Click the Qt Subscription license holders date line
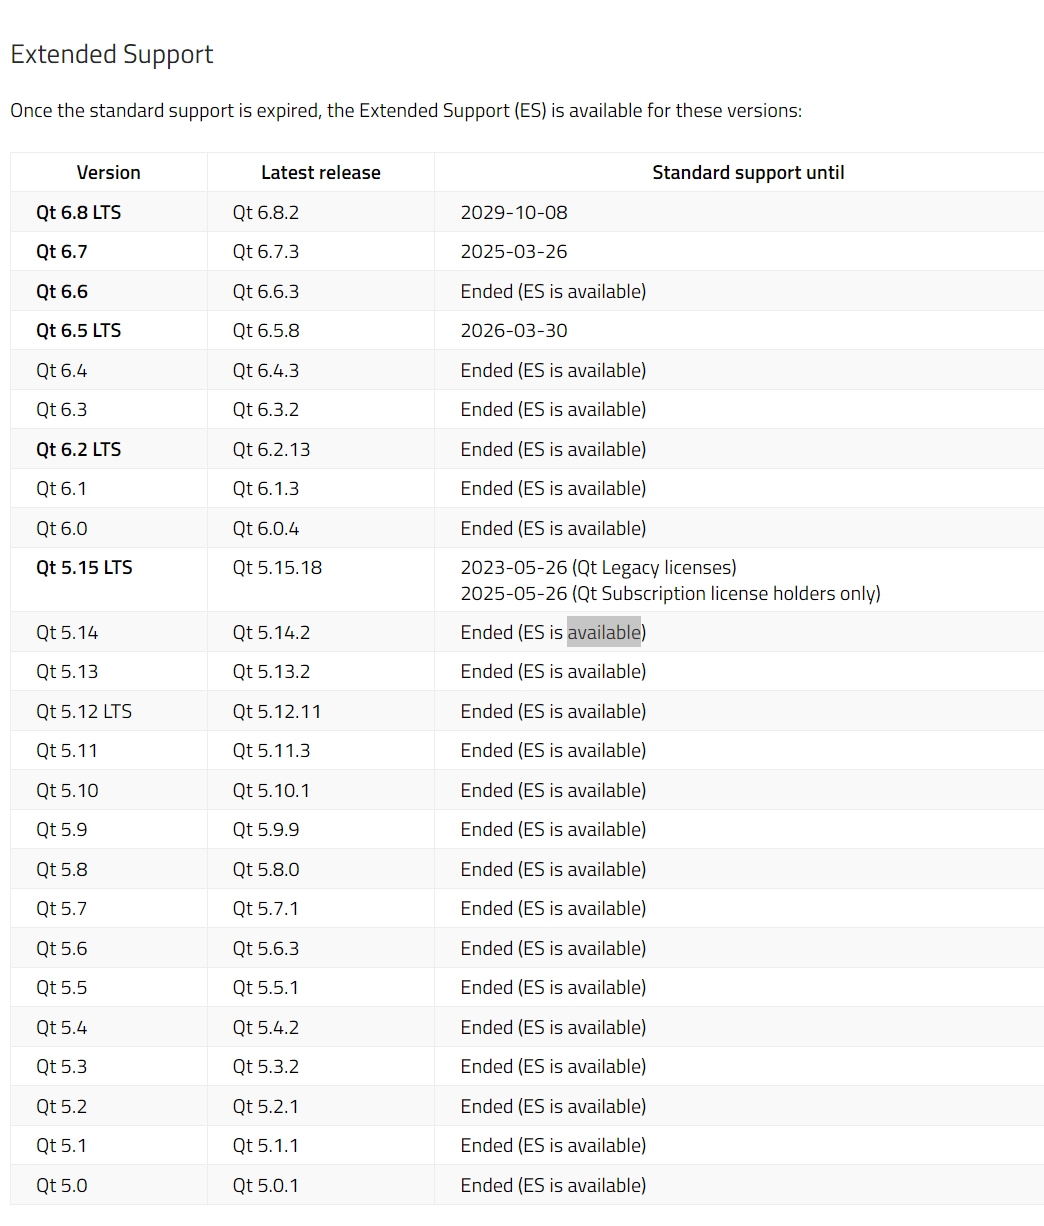The image size is (1044, 1226). [x=670, y=594]
